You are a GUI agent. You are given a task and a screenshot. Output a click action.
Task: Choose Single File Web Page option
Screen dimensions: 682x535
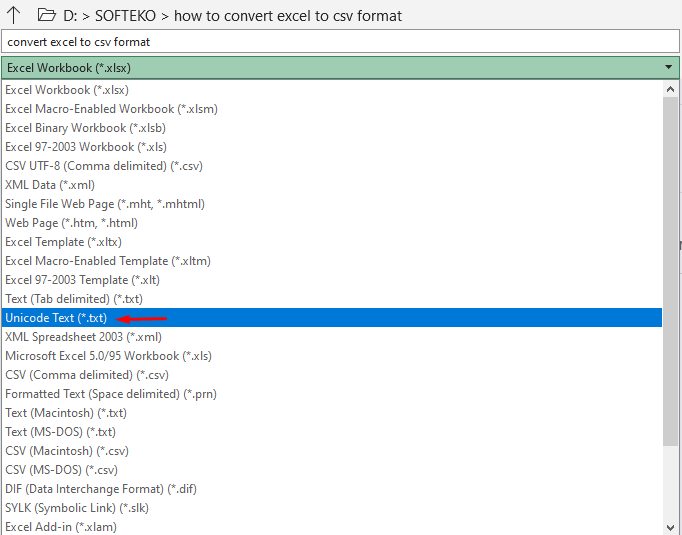[x=105, y=204]
